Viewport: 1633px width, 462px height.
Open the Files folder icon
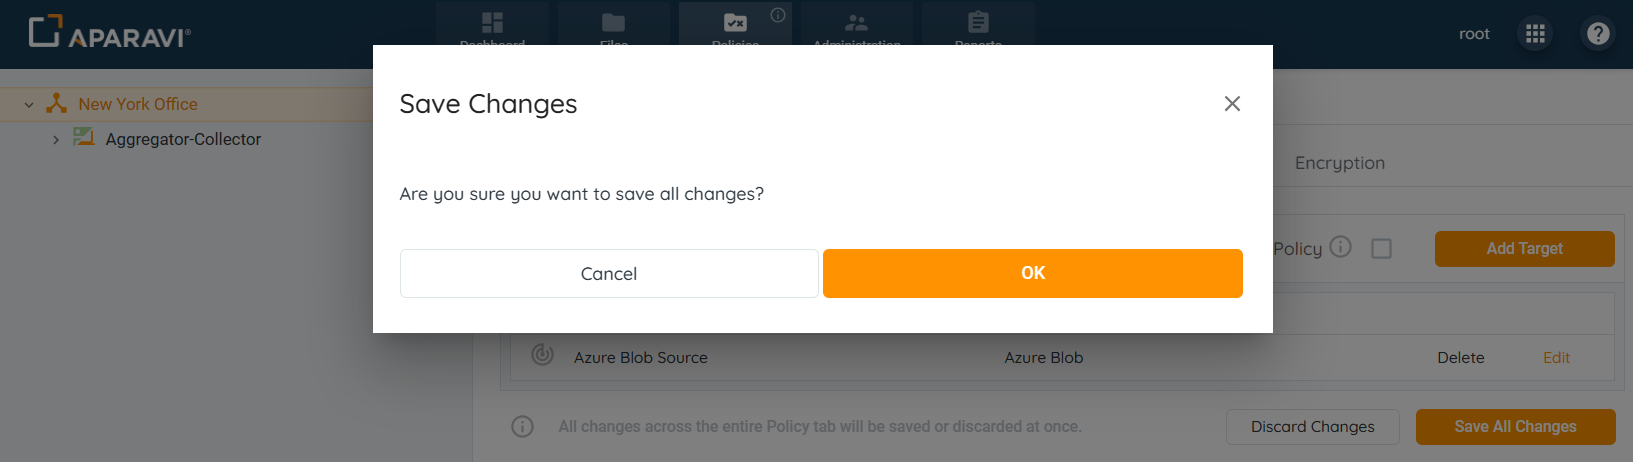(613, 23)
